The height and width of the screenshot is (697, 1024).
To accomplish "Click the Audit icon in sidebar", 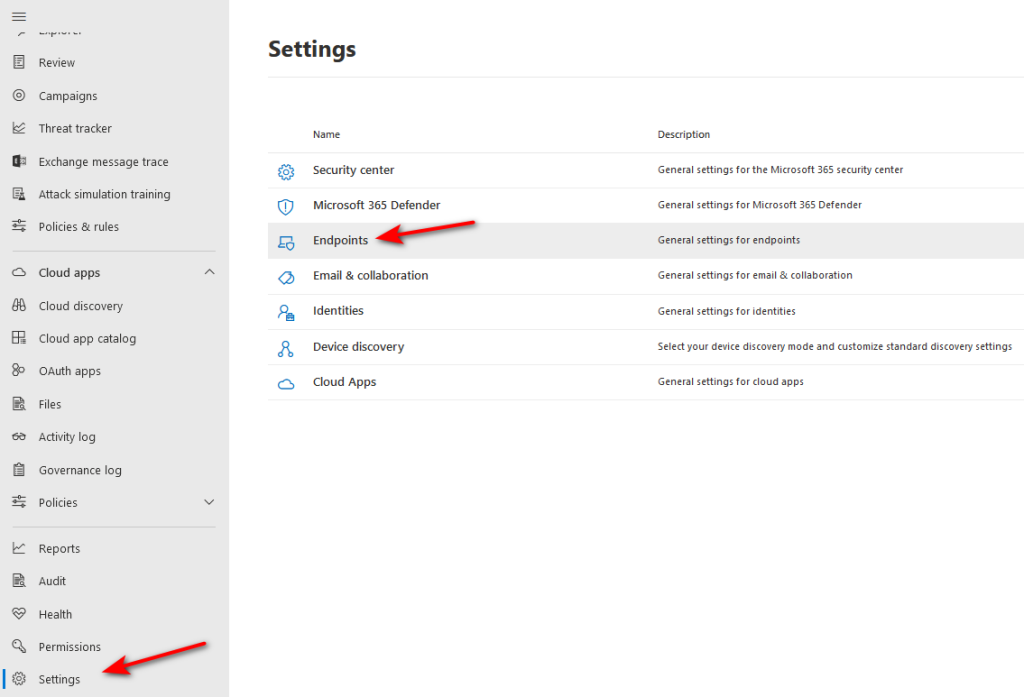I will pyautogui.click(x=19, y=581).
